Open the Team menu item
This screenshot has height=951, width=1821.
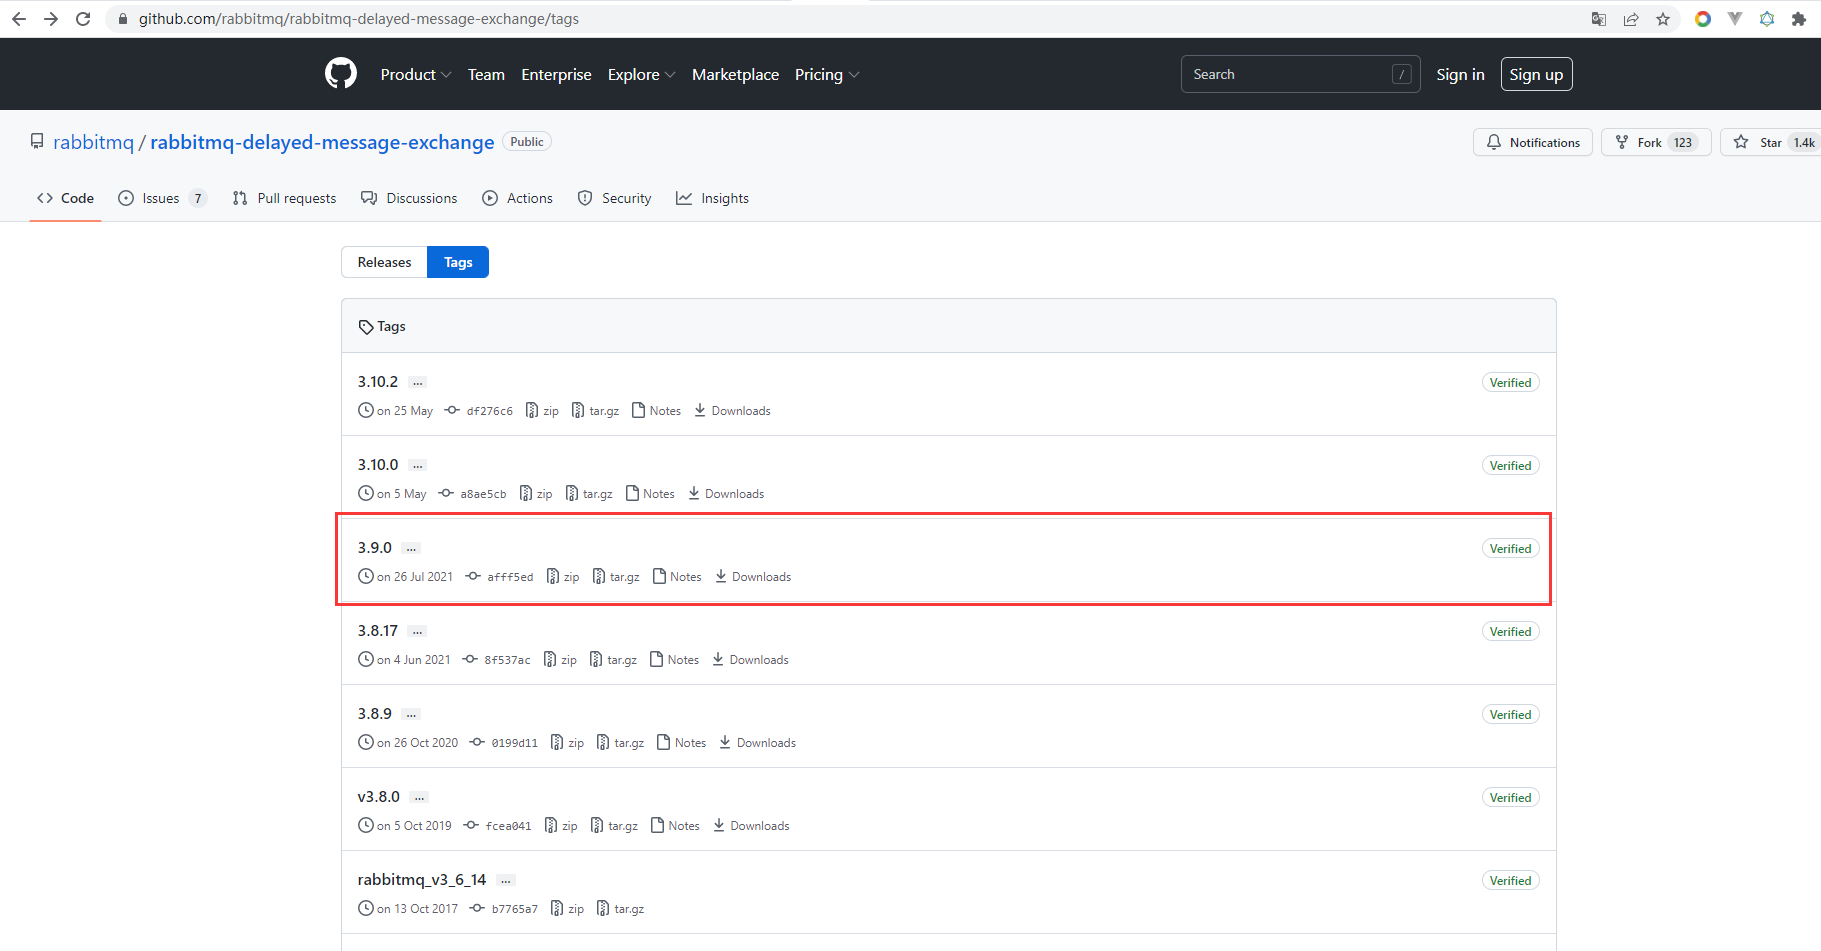tap(486, 75)
